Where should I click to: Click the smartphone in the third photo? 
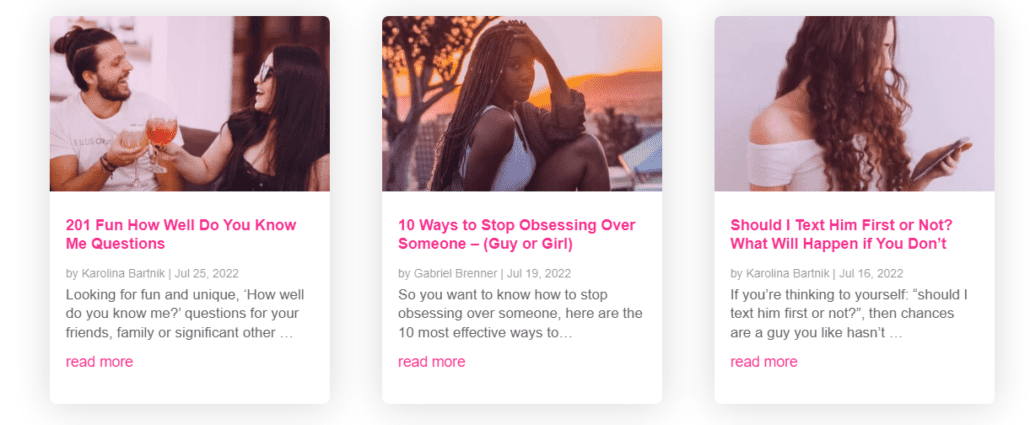click(940, 159)
